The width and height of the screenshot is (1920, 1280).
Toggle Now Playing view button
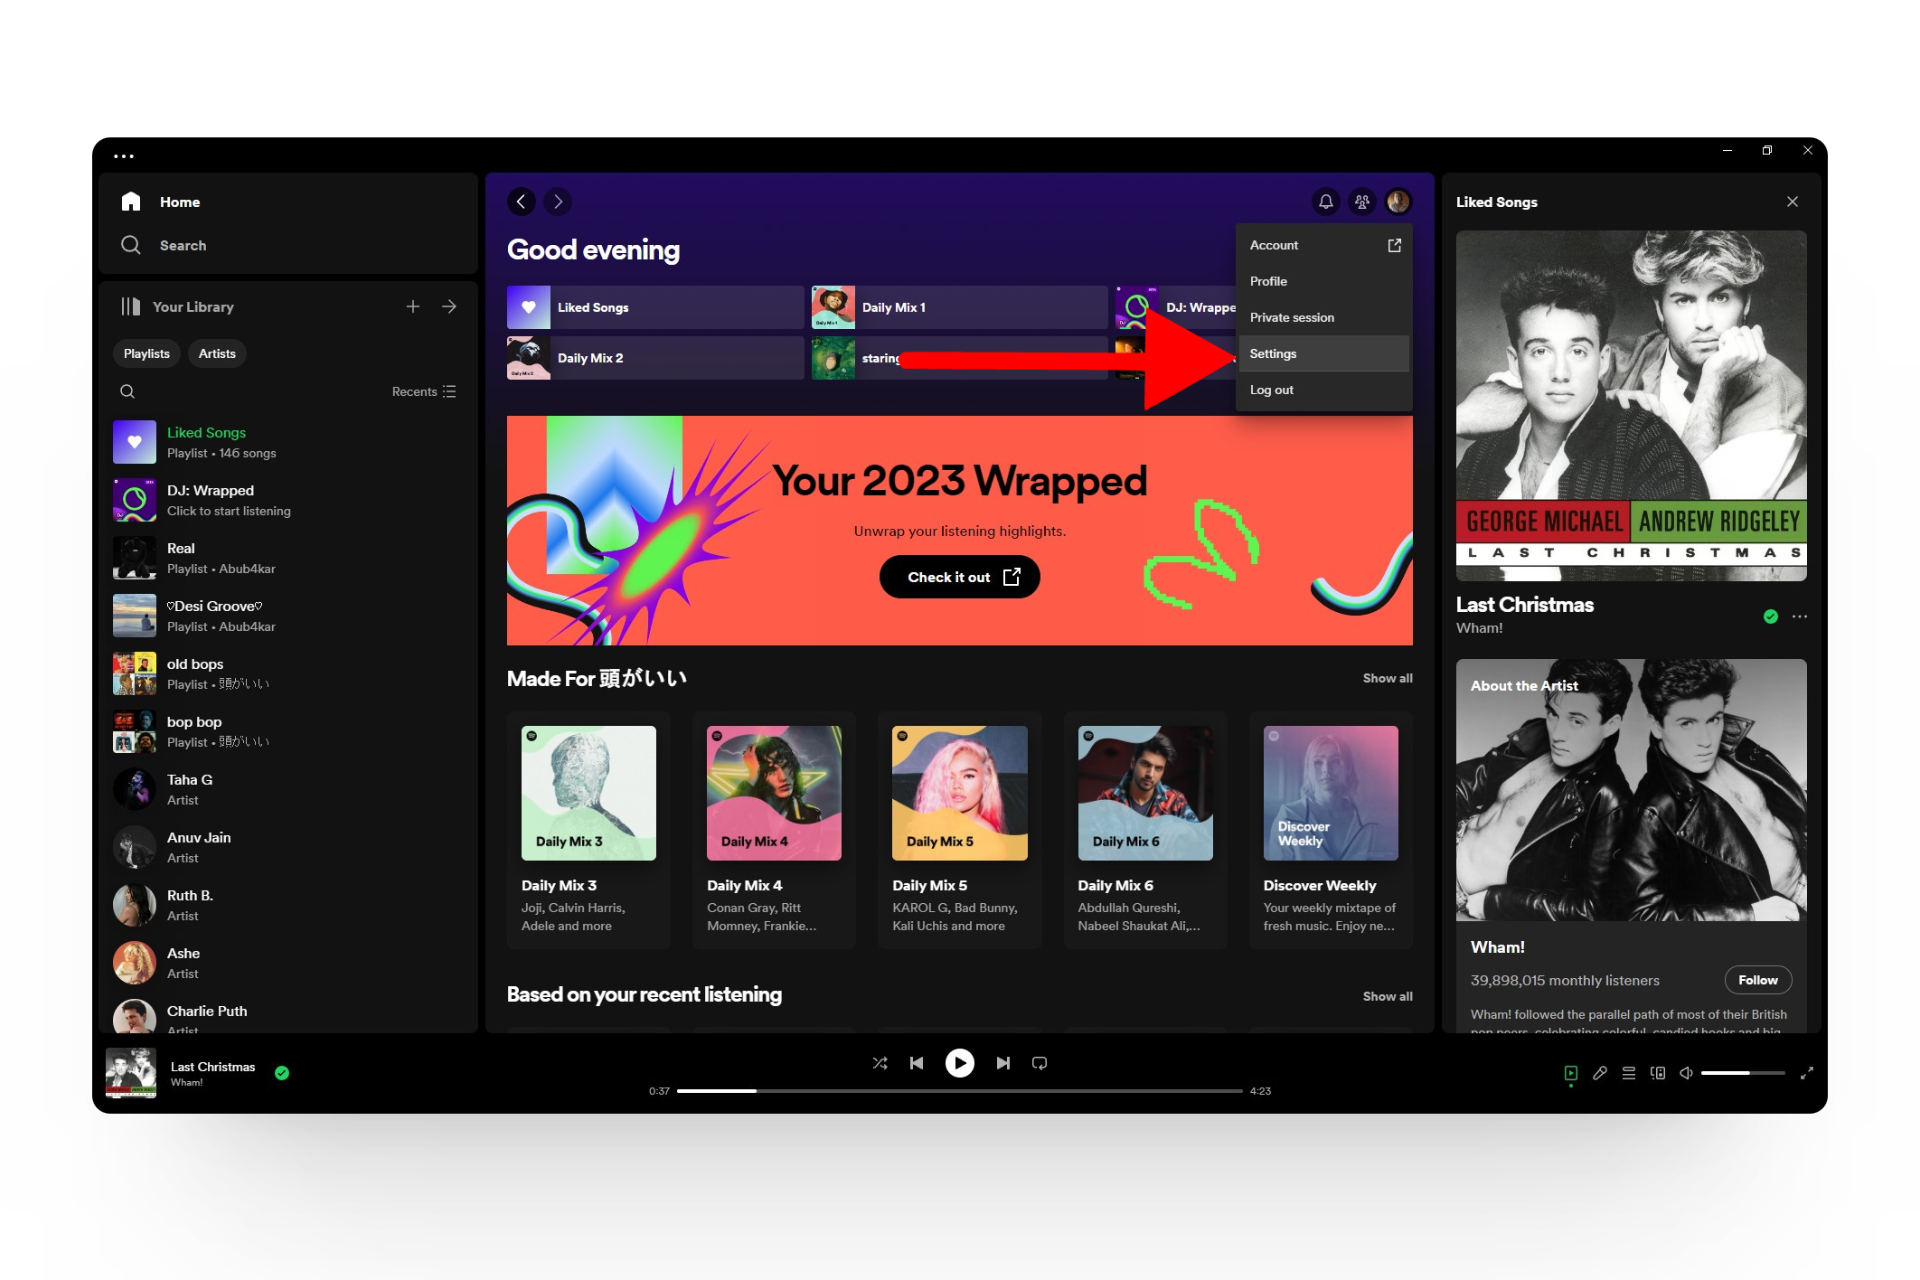tap(1571, 1073)
